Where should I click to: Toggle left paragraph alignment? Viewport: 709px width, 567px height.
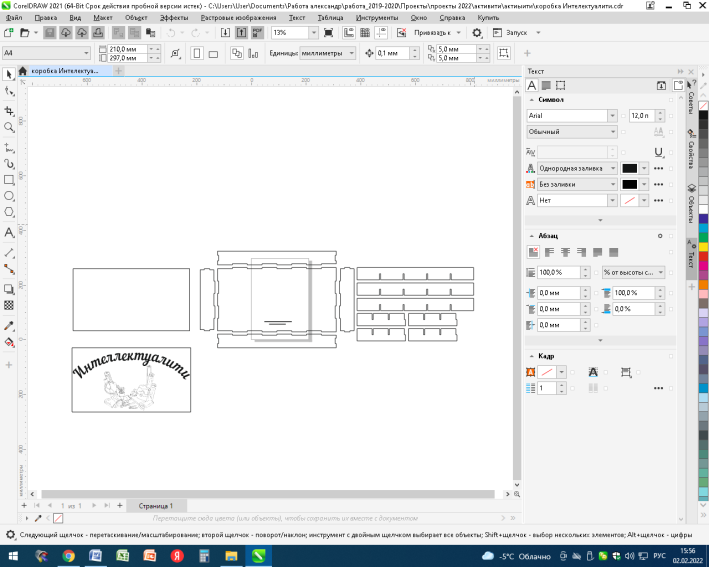[x=549, y=252]
